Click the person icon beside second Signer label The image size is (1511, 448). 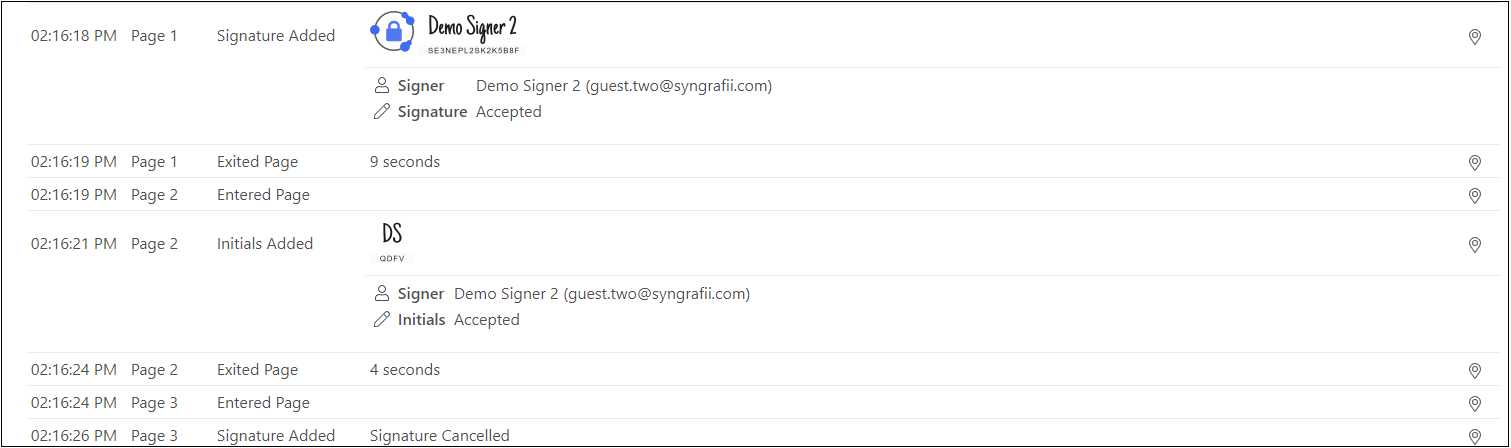[x=381, y=294]
